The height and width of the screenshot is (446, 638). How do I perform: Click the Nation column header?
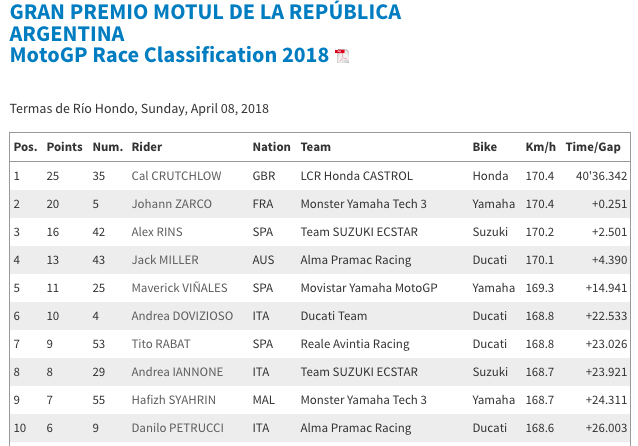pyautogui.click(x=271, y=147)
